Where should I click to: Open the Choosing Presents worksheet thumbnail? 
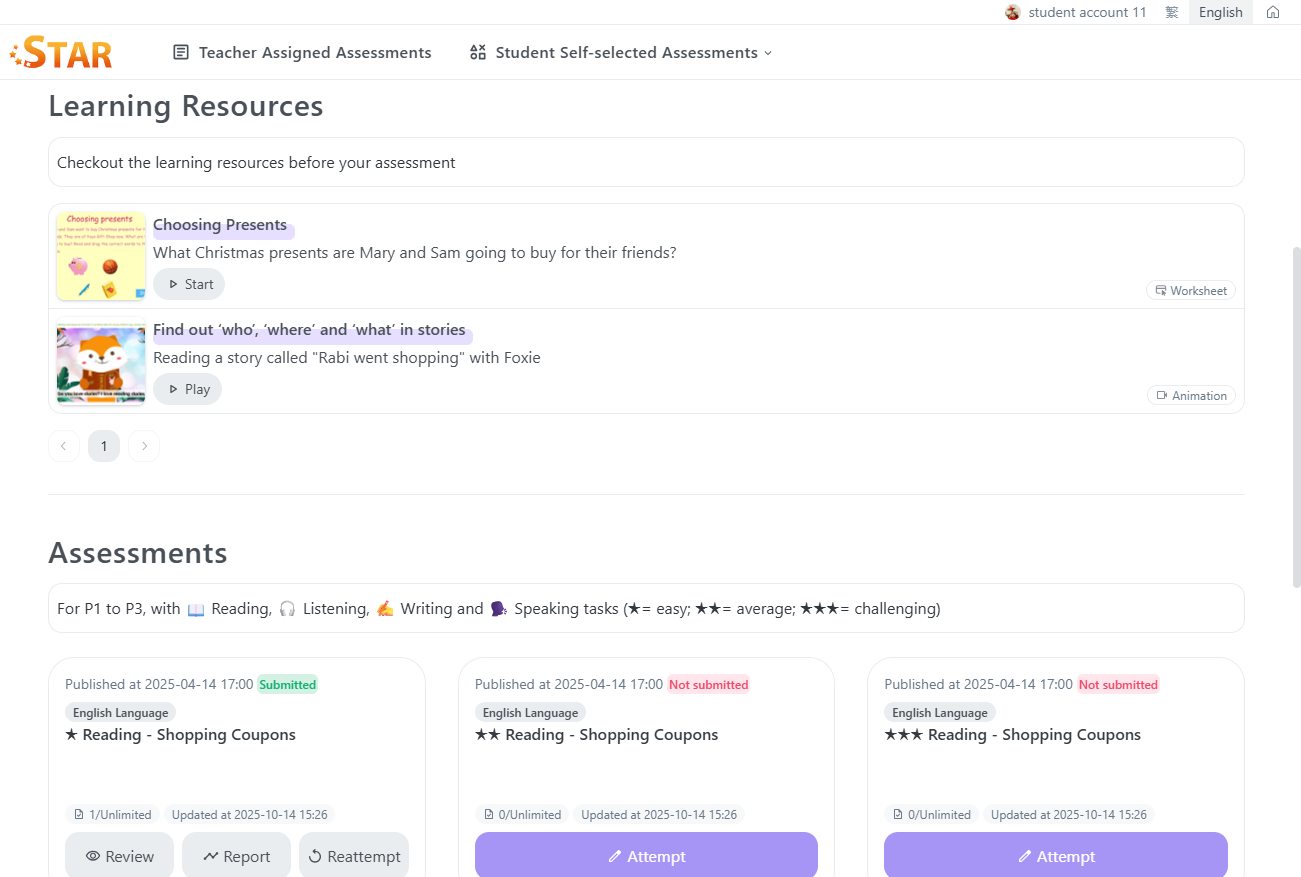101,256
